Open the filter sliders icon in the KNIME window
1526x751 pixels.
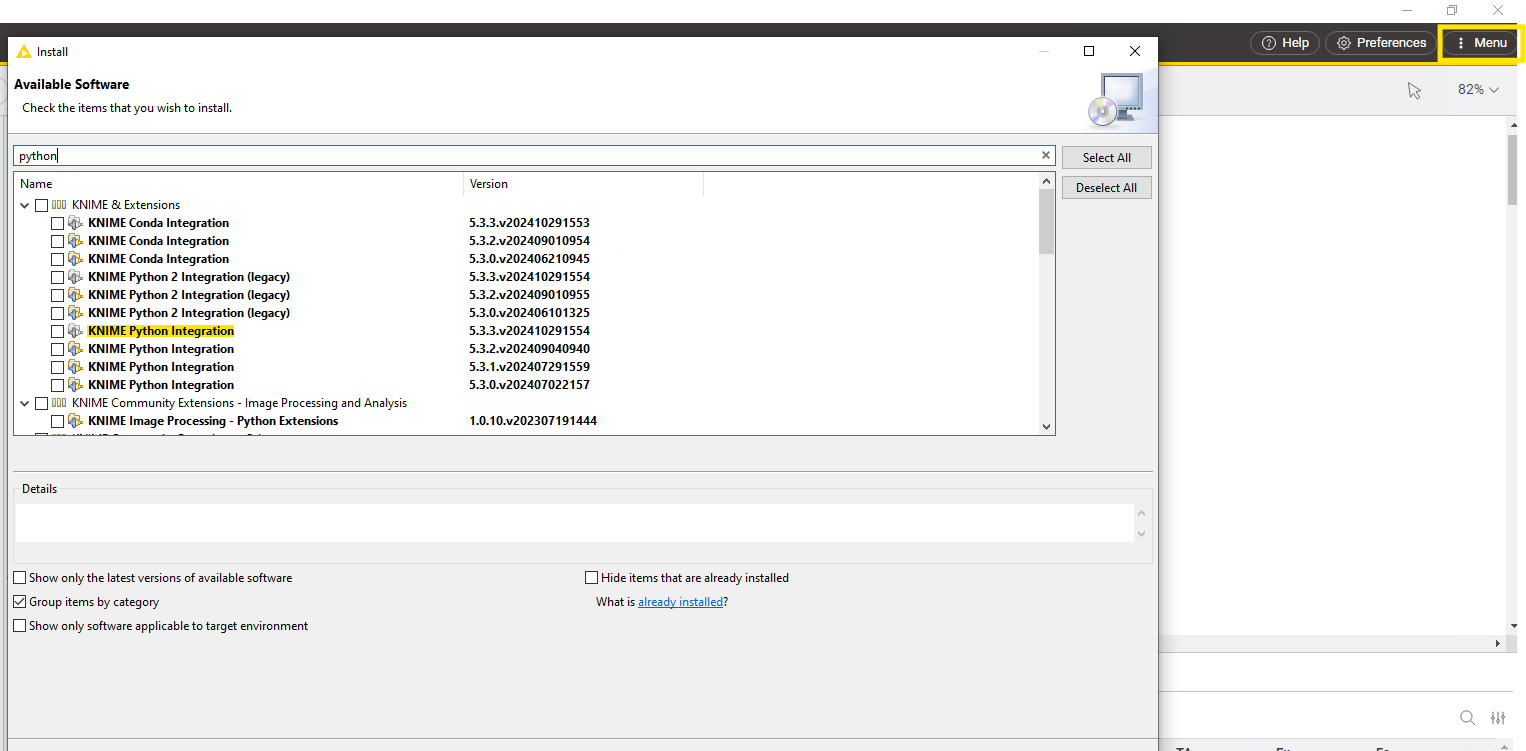tap(1498, 717)
